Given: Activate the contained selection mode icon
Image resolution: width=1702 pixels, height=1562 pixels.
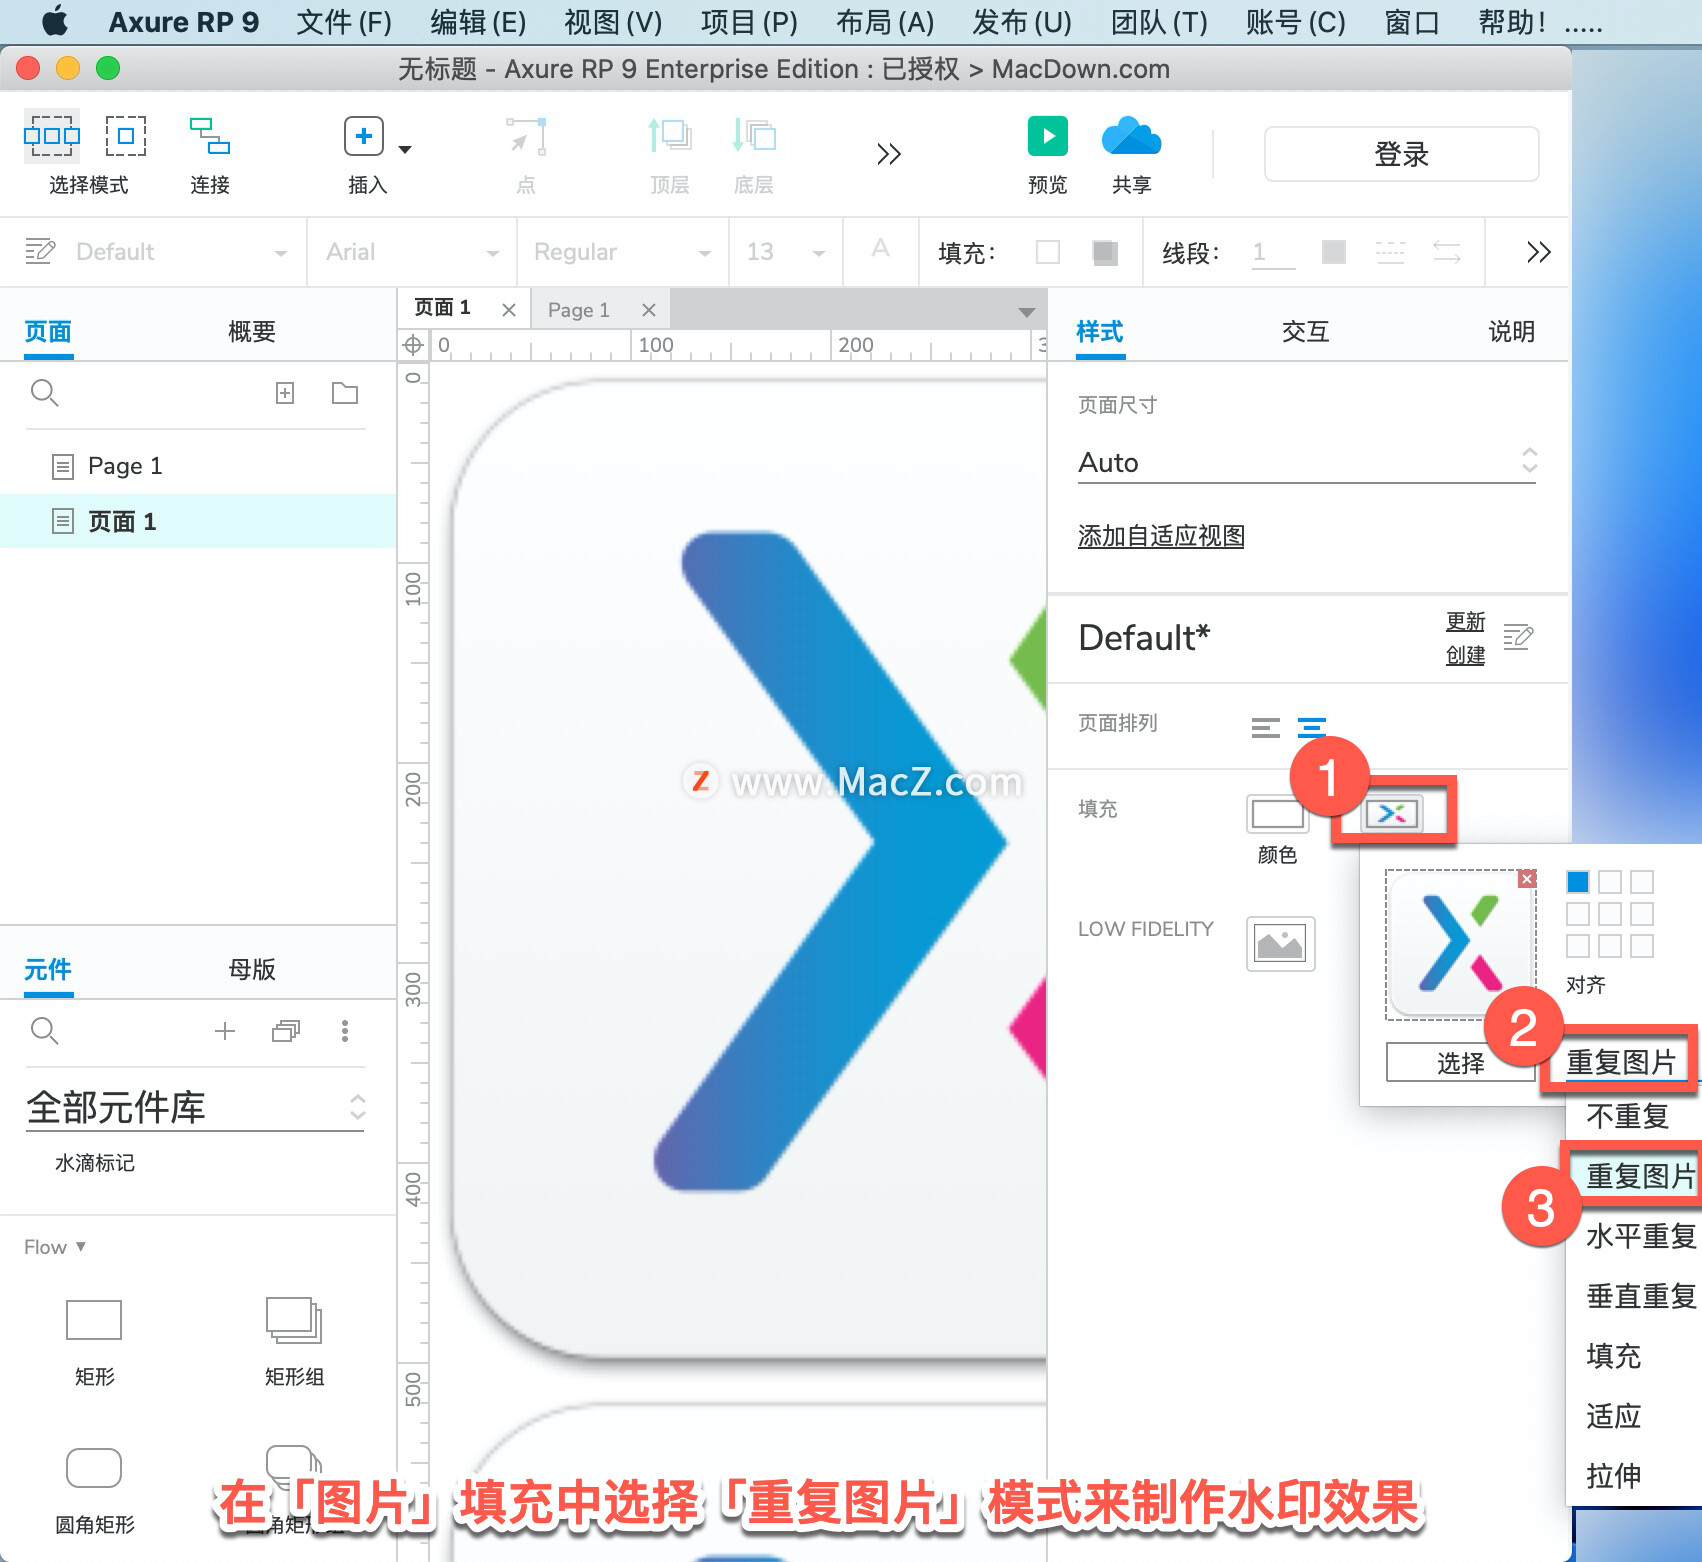Looking at the screenshot, I should [x=126, y=136].
